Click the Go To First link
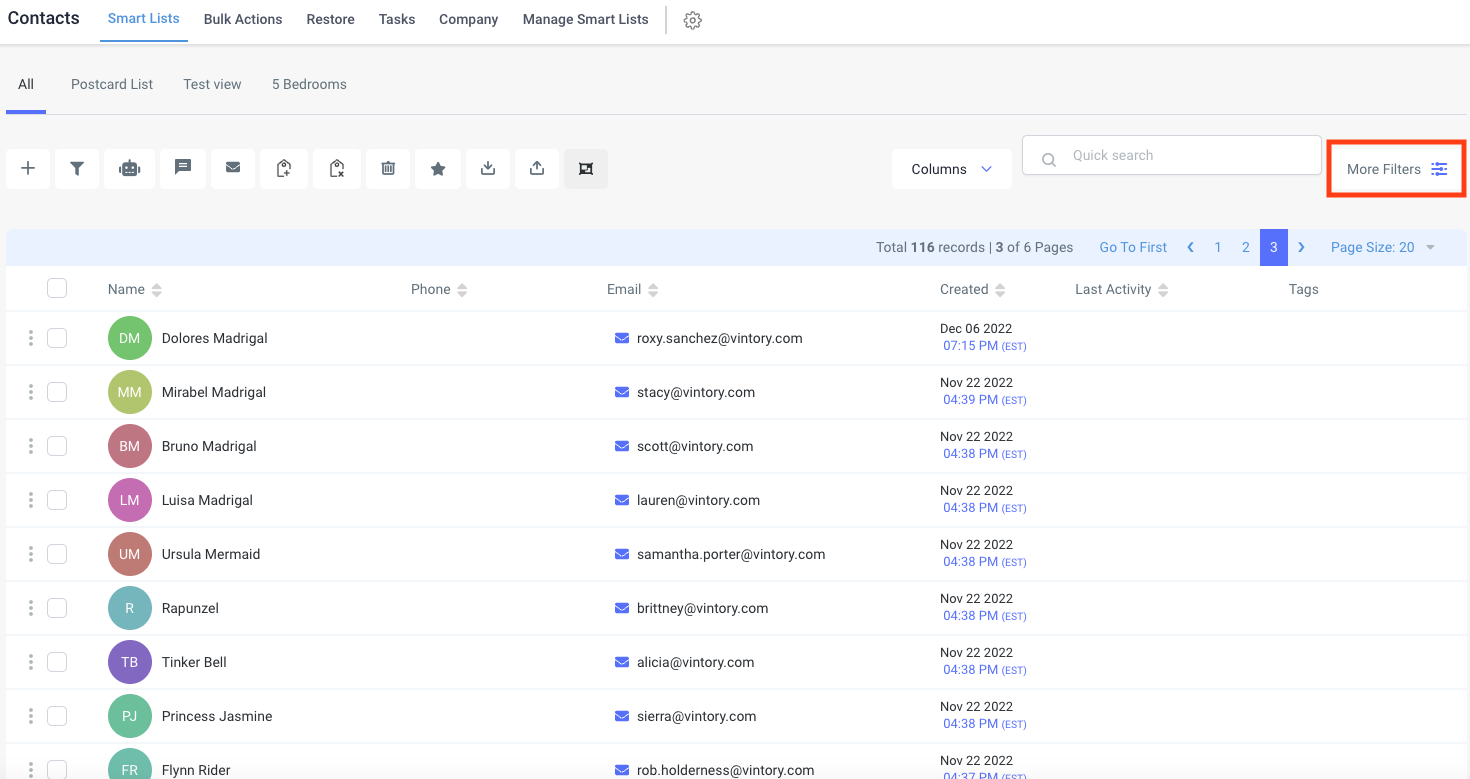This screenshot has height=779, width=1470. (1133, 247)
